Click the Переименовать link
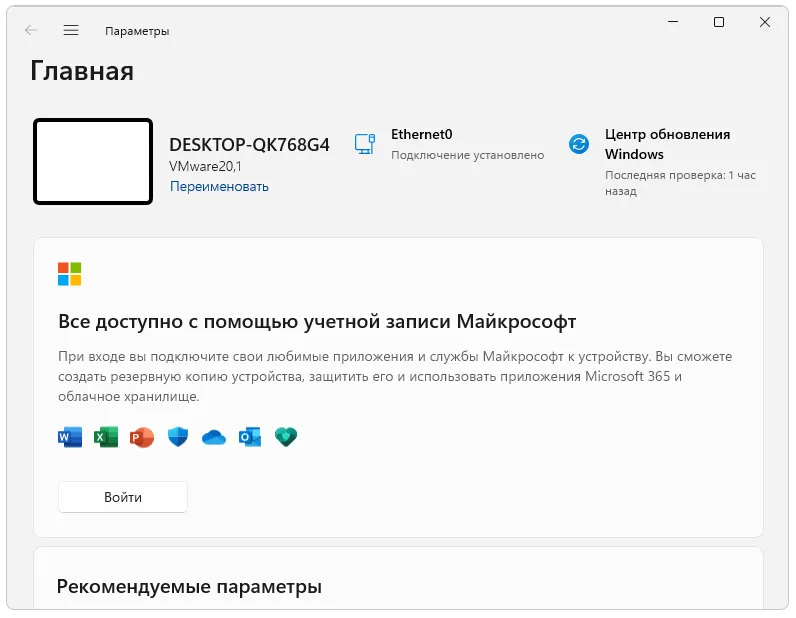This screenshot has width=796, height=618. (x=219, y=186)
